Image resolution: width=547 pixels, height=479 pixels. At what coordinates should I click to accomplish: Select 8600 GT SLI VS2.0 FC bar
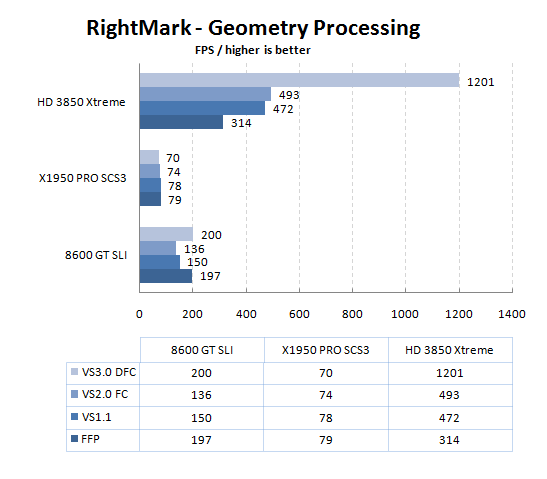158,248
